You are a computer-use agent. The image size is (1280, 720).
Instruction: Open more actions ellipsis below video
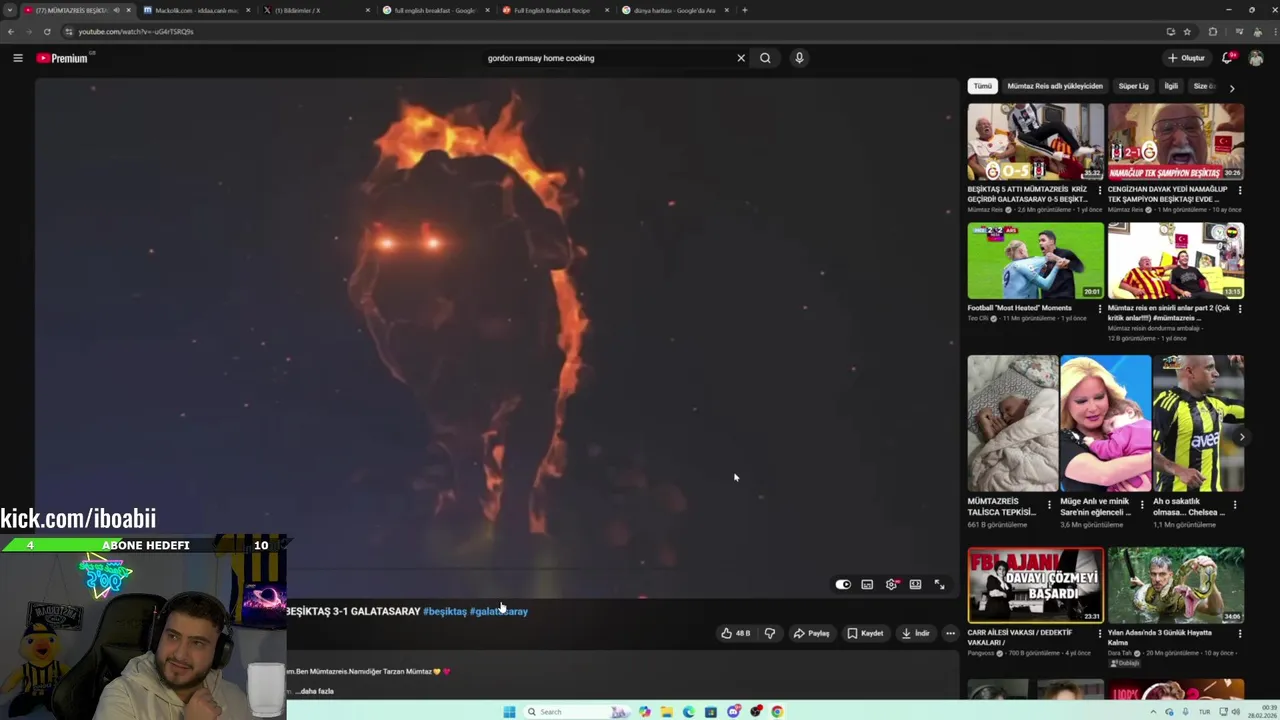[950, 633]
